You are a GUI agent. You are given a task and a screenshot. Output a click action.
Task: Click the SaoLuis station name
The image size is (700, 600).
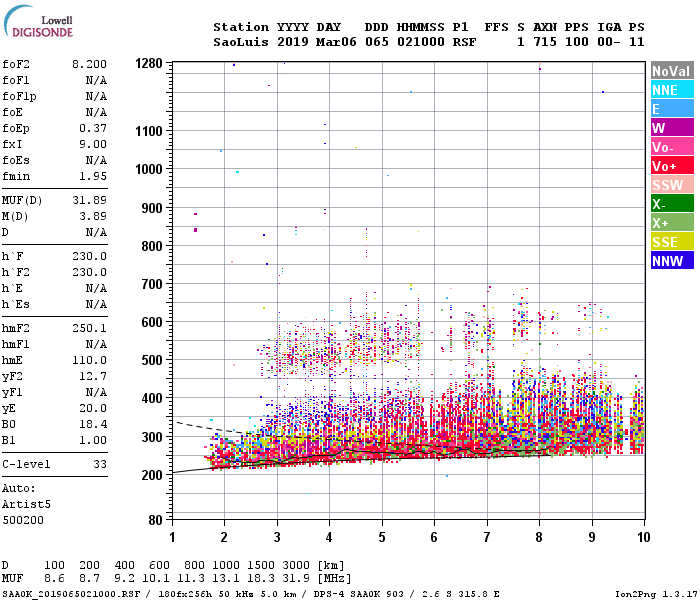click(x=241, y=42)
